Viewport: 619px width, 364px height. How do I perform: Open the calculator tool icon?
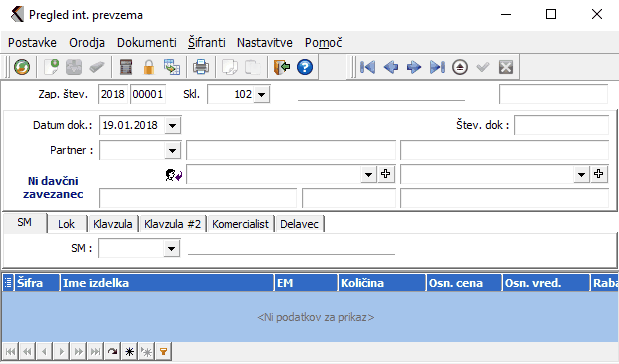point(126,67)
